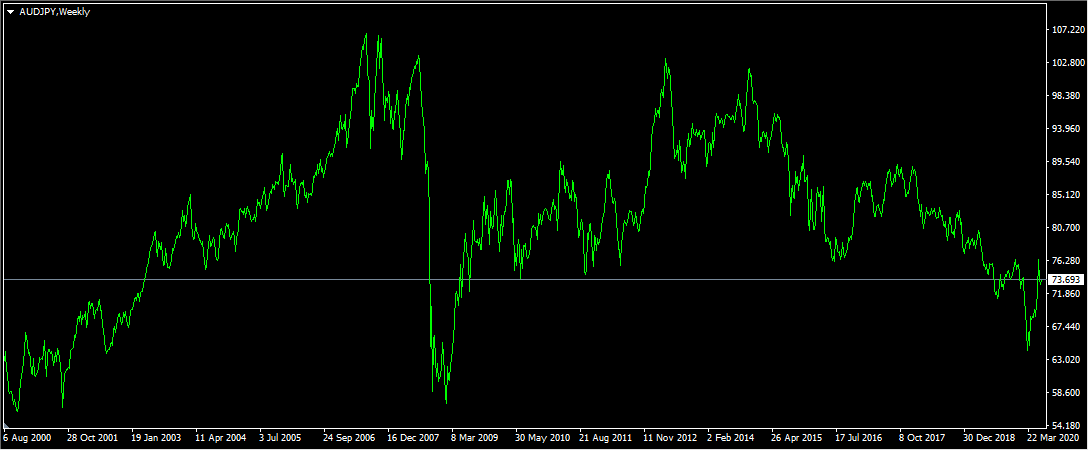Click the chart shift triangle marker at bottom-left

tap(6, 425)
